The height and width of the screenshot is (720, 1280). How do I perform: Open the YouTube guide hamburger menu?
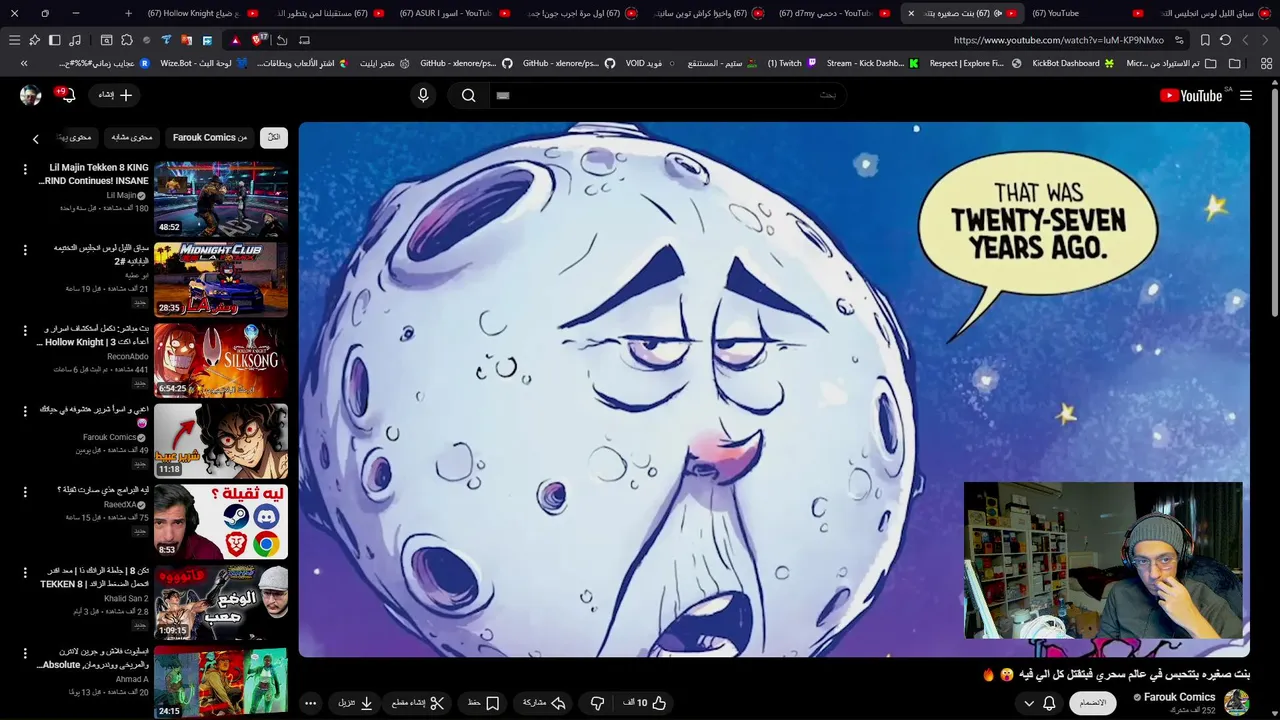[x=1245, y=95]
